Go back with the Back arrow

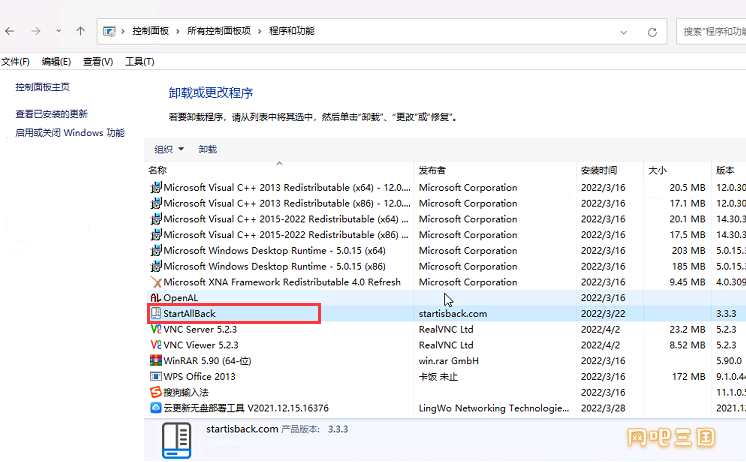tap(10, 31)
